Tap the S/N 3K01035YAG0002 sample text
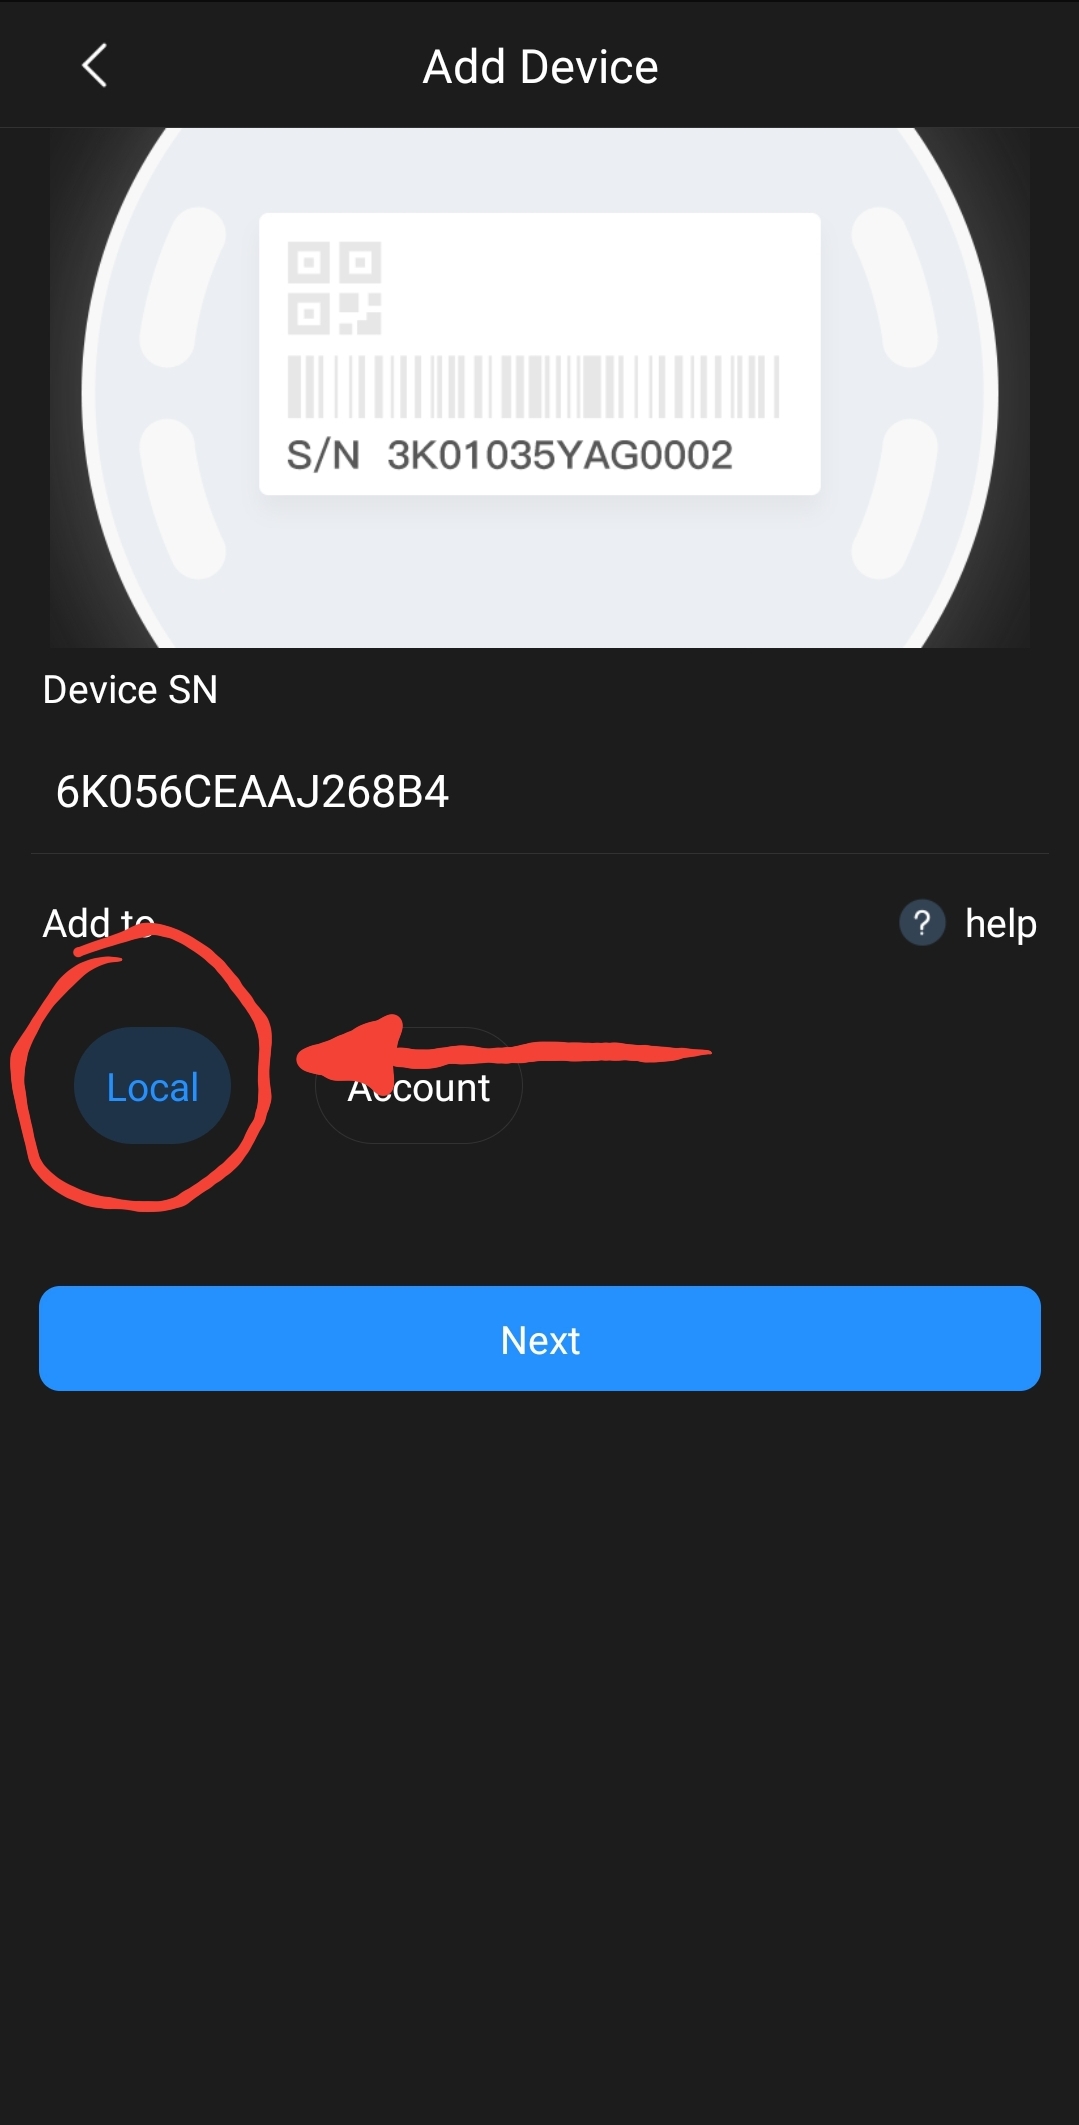1079x2125 pixels. click(510, 455)
